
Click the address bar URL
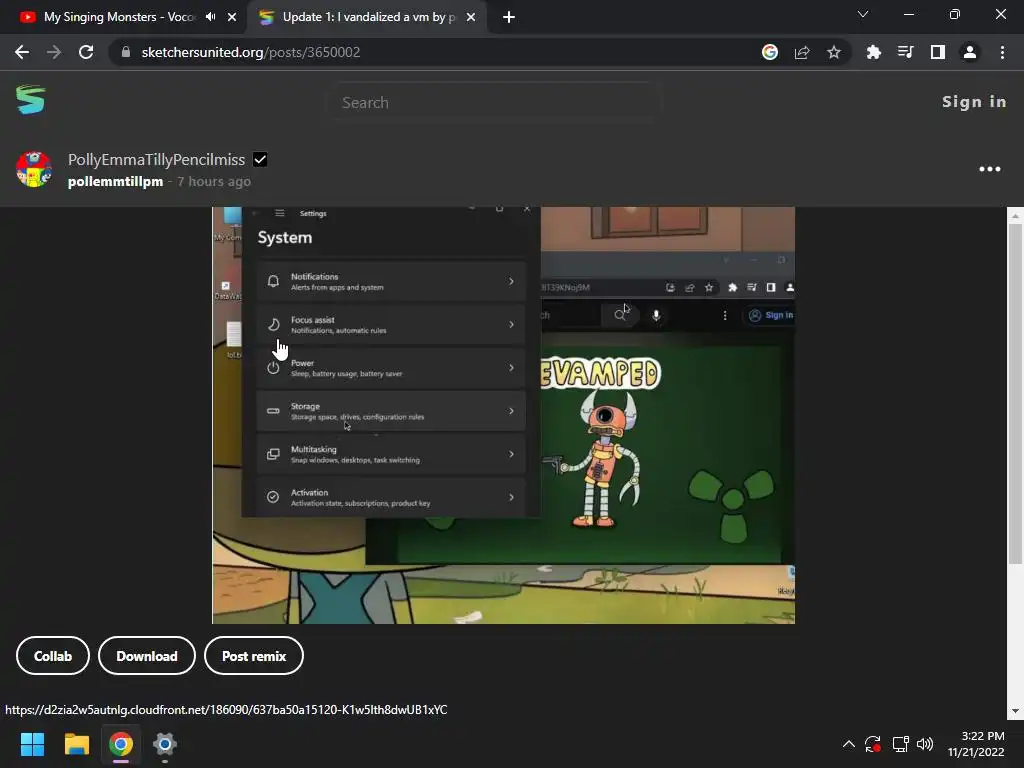click(251, 52)
